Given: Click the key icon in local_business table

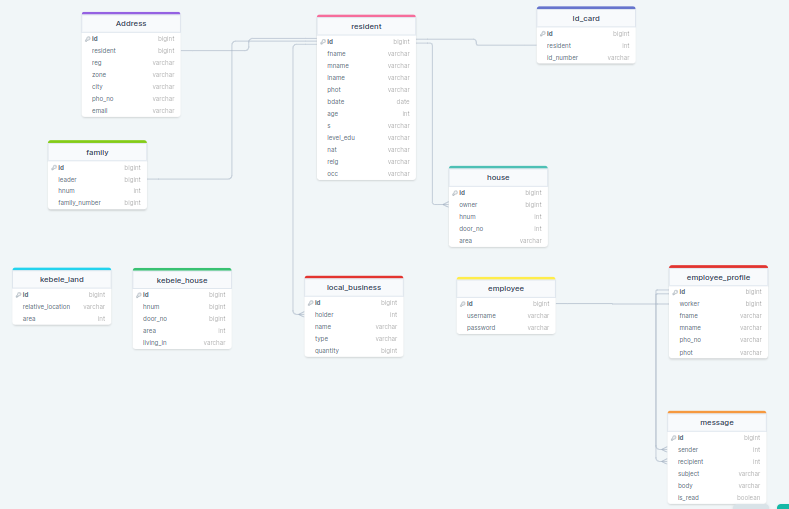Looking at the screenshot, I should 310,303.
